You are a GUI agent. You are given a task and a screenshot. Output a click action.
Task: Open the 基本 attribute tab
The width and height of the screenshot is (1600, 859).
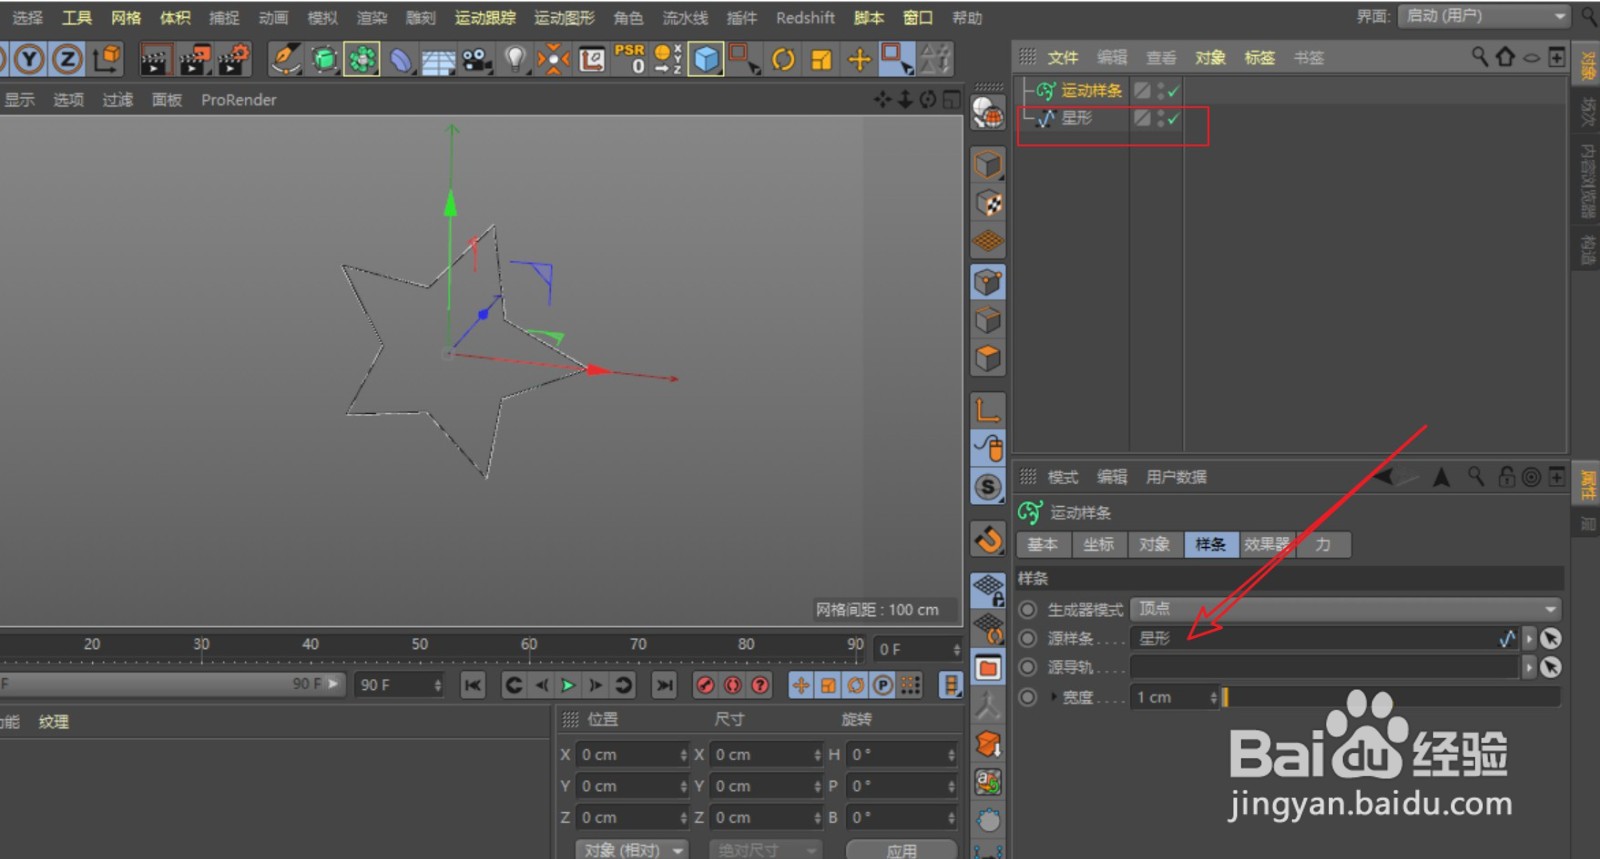pyautogui.click(x=1042, y=544)
